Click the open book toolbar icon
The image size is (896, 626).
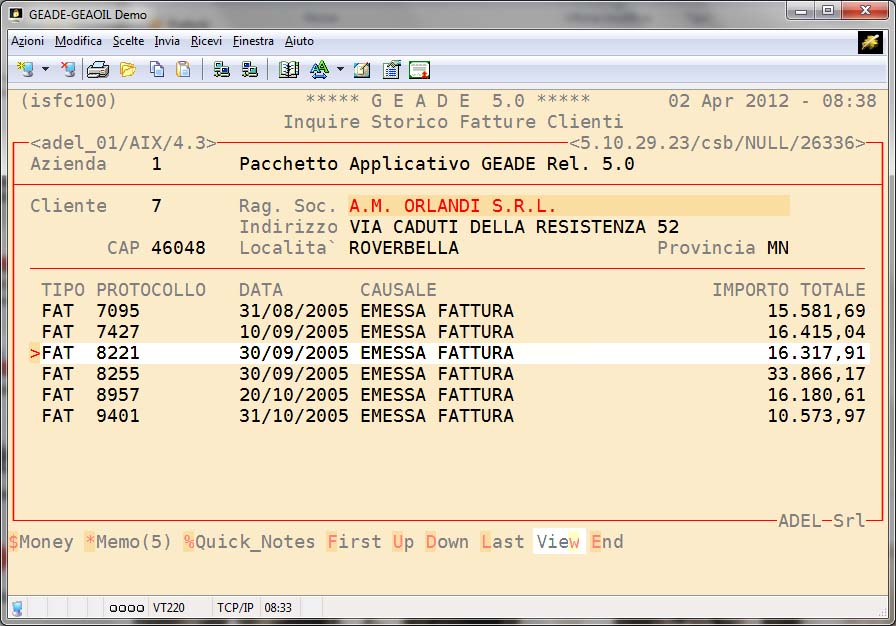point(289,69)
